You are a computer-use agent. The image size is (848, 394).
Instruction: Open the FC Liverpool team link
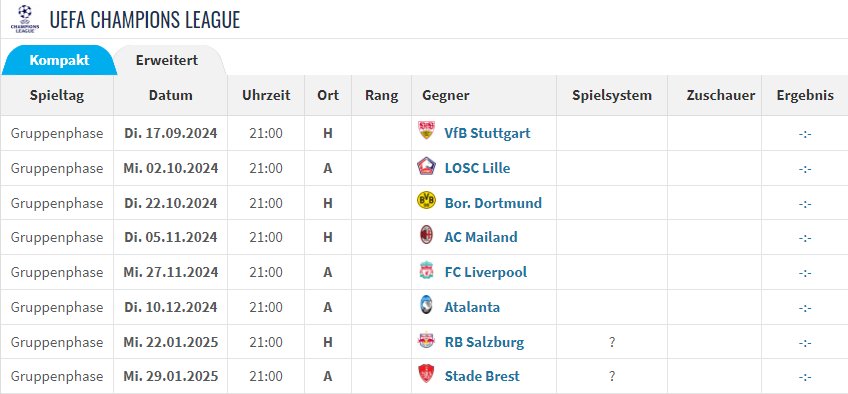486,272
